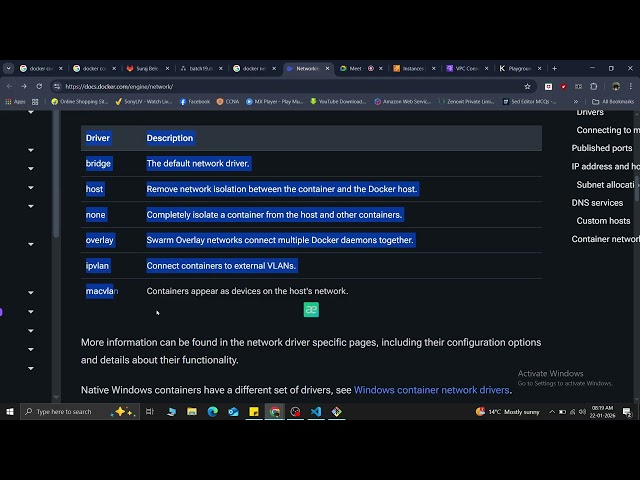Click the overlay driver cell
Screen dimensions: 640x480
point(100,240)
